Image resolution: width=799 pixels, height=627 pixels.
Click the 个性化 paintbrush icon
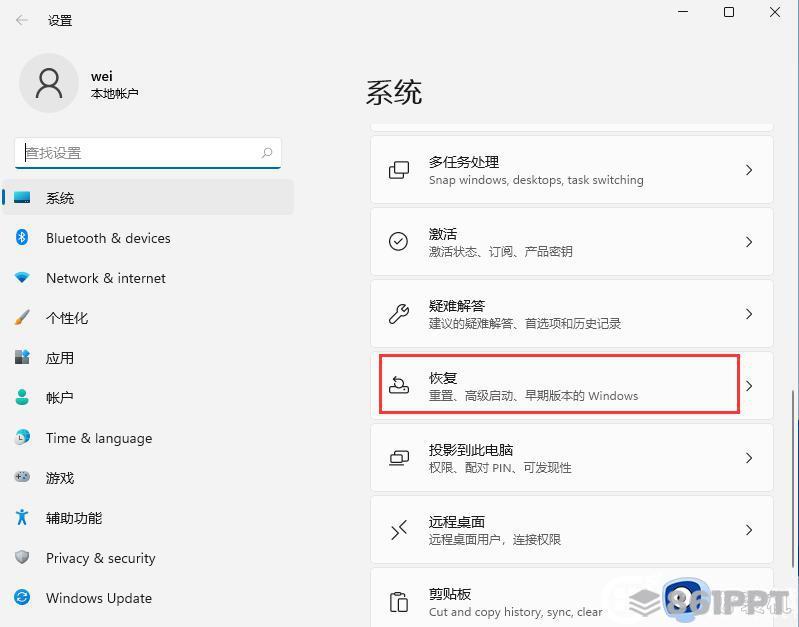[x=22, y=317]
